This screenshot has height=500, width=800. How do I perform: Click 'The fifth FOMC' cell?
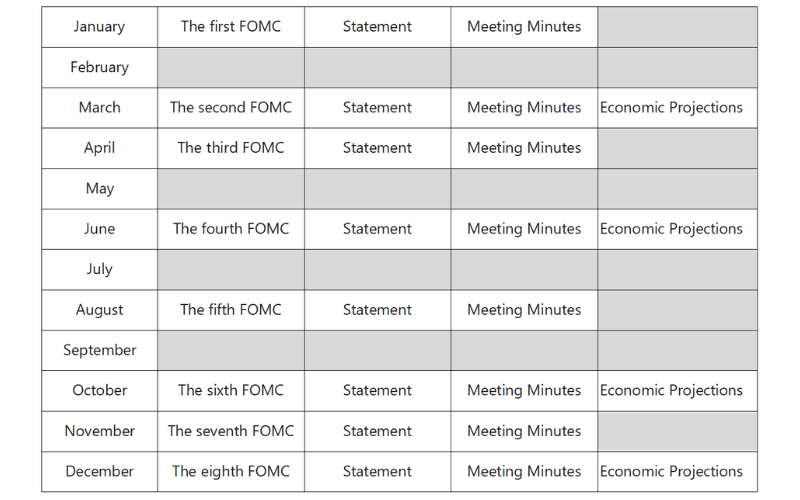tap(231, 310)
